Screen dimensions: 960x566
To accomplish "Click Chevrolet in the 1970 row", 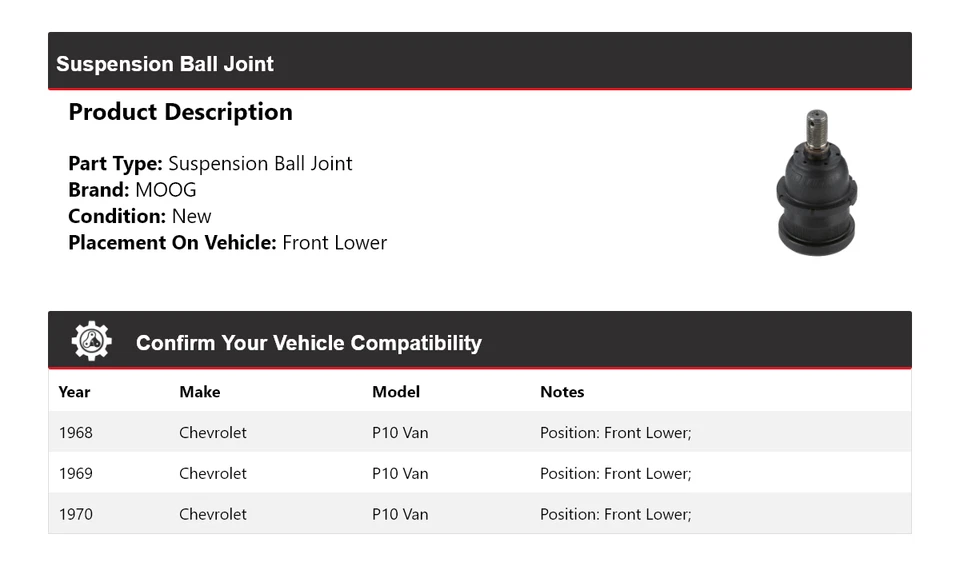I will [213, 515].
